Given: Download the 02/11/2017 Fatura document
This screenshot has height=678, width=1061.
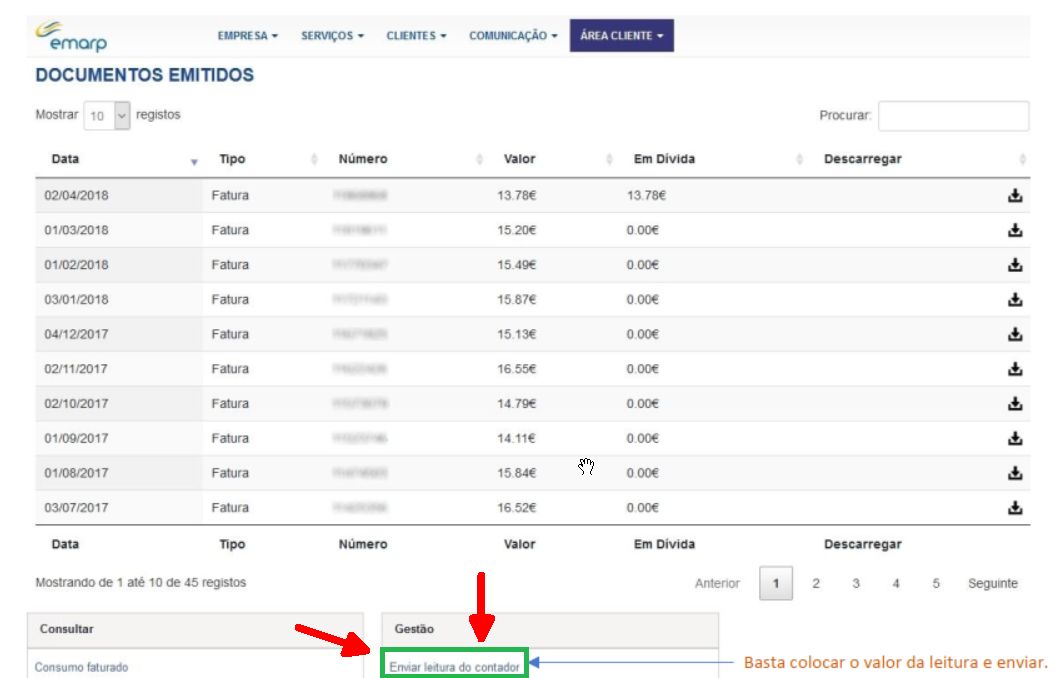Looking at the screenshot, I should click(x=1014, y=369).
